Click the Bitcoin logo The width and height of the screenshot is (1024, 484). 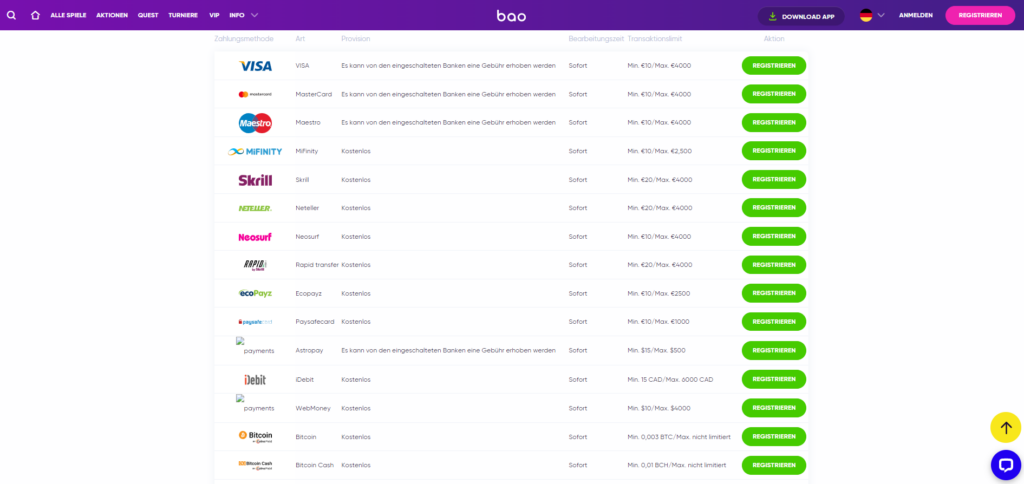click(x=255, y=436)
